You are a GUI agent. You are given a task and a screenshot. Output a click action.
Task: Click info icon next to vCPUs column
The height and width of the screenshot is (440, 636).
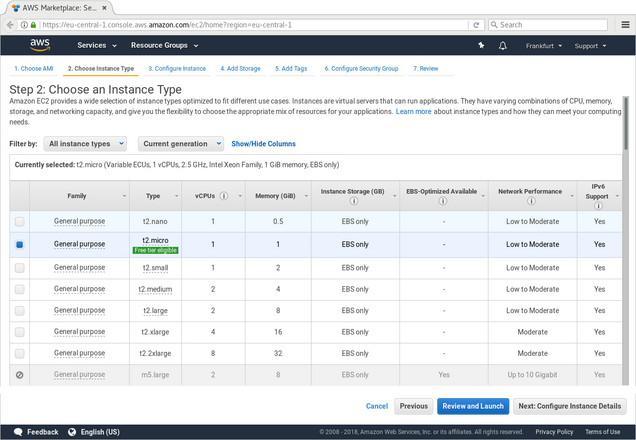pyautogui.click(x=223, y=196)
